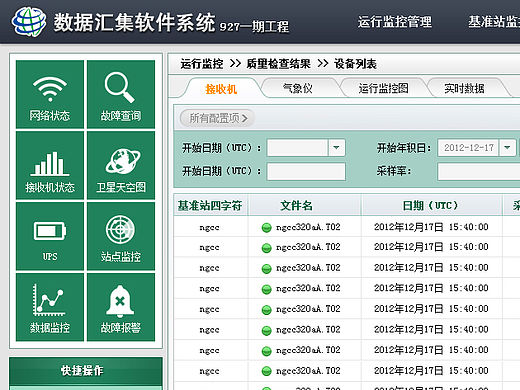This screenshot has height=390, width=520.
Task: Click ngcc320aA.T02 file name in sixth row
Action: (308, 330)
